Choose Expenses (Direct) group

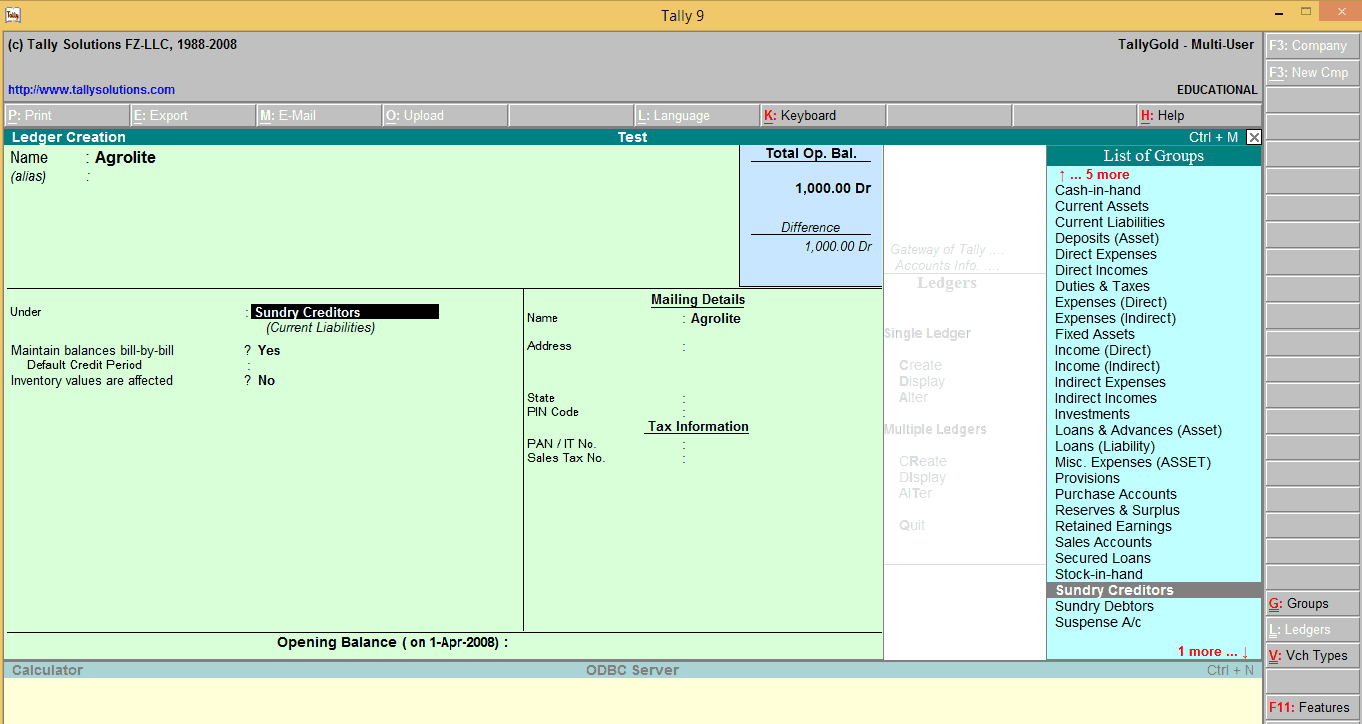pyautogui.click(x=1111, y=303)
